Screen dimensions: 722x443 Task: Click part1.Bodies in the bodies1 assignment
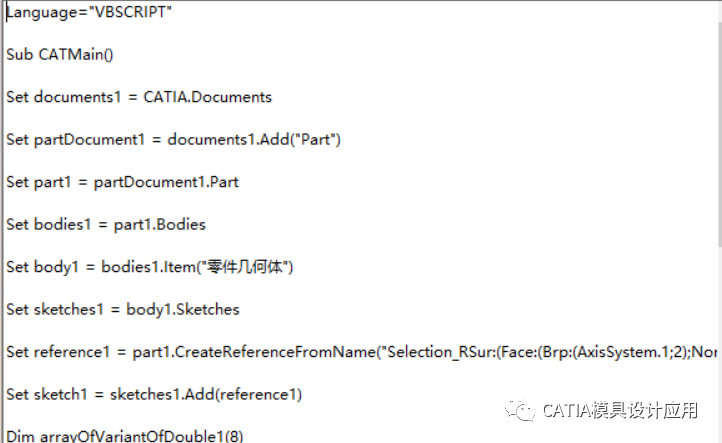coord(160,225)
